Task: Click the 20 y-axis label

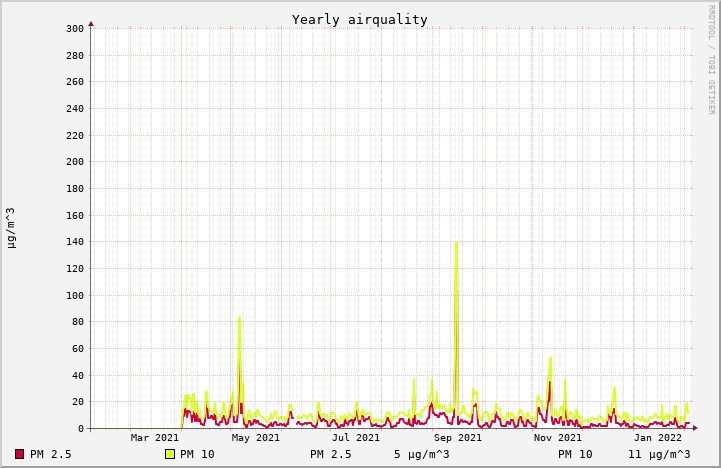Action: (78, 402)
